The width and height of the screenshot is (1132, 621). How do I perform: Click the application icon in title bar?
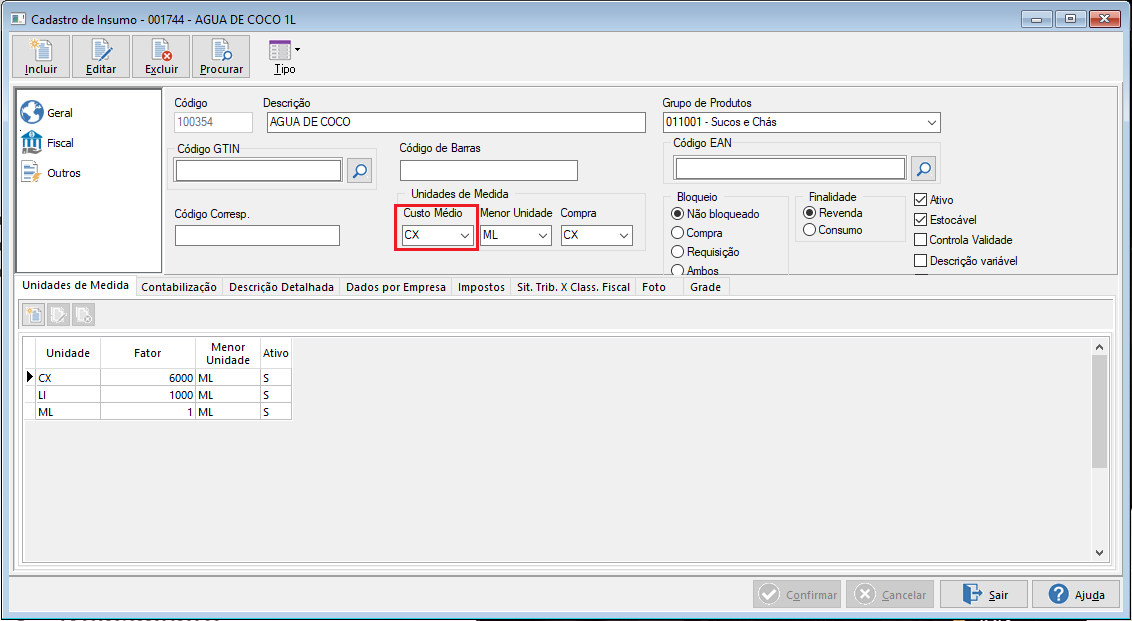click(x=18, y=18)
